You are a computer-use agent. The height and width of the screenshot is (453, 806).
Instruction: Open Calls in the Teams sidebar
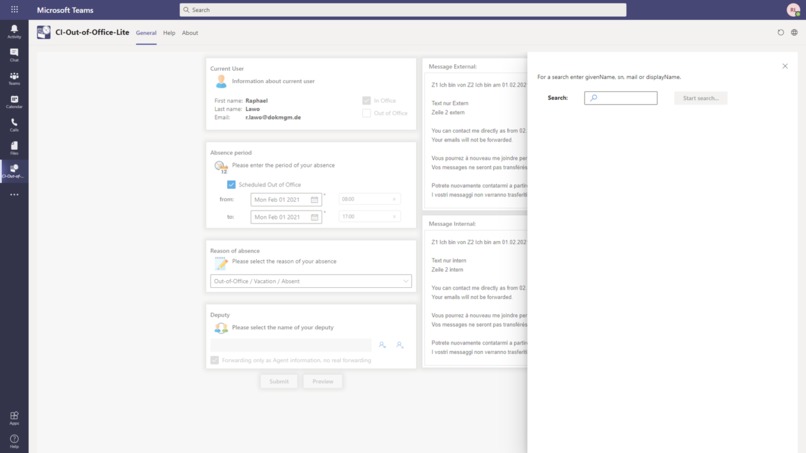14,125
